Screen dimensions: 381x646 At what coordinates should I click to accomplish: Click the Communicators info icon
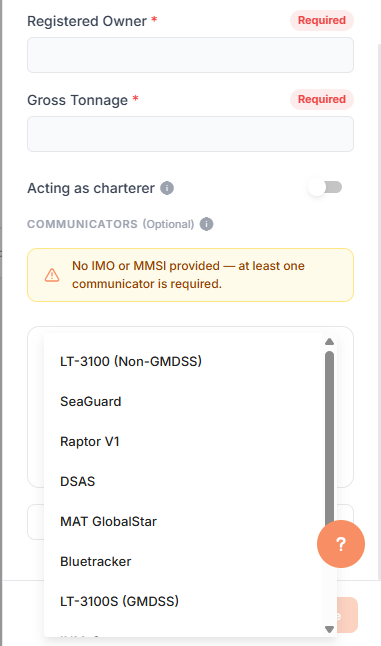coord(206,224)
